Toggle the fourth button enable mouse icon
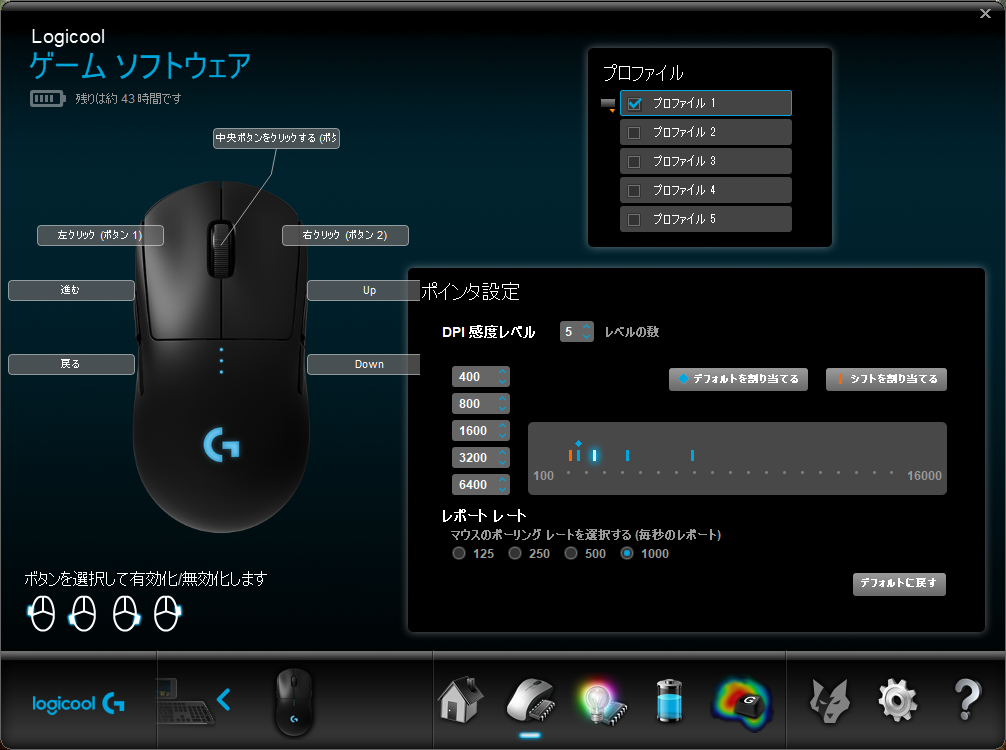 [x=167, y=613]
